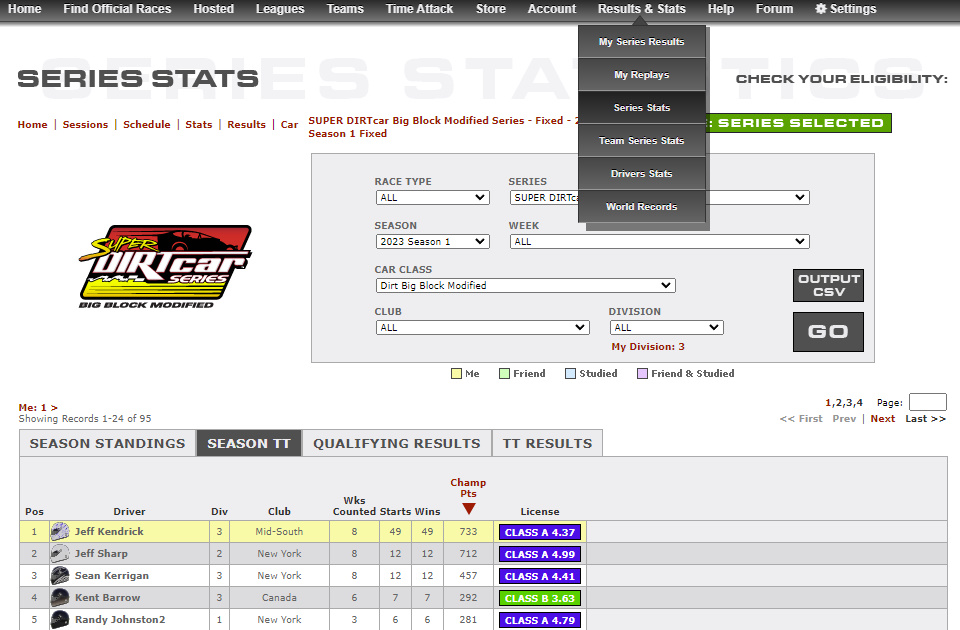Open the Race Type dropdown

(432, 198)
